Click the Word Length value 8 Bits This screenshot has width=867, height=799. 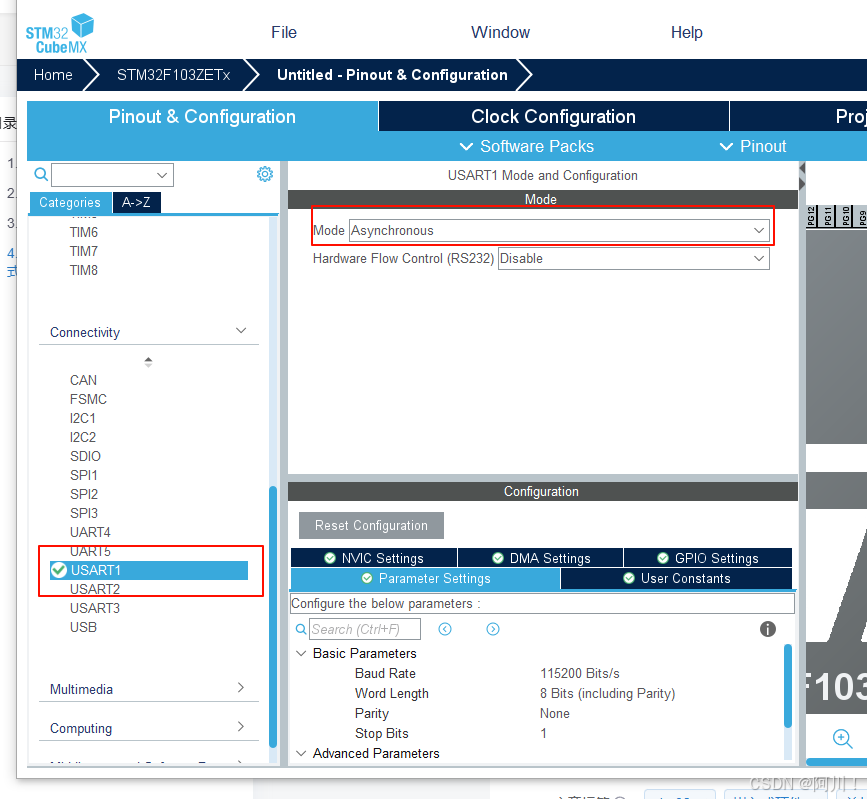[607, 693]
